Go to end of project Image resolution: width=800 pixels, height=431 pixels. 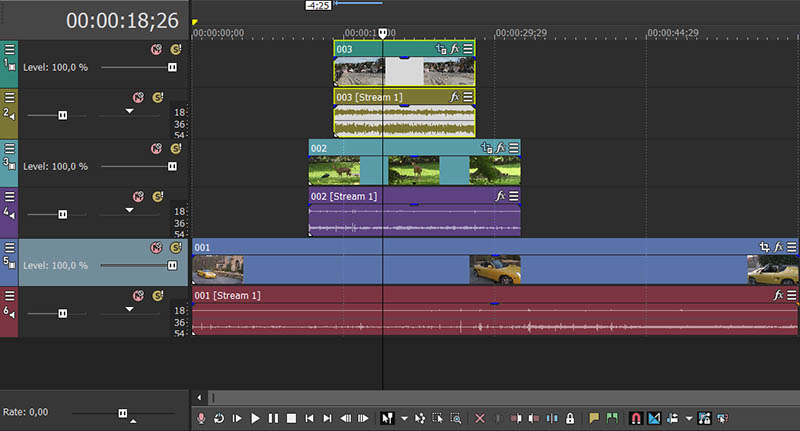coord(328,418)
